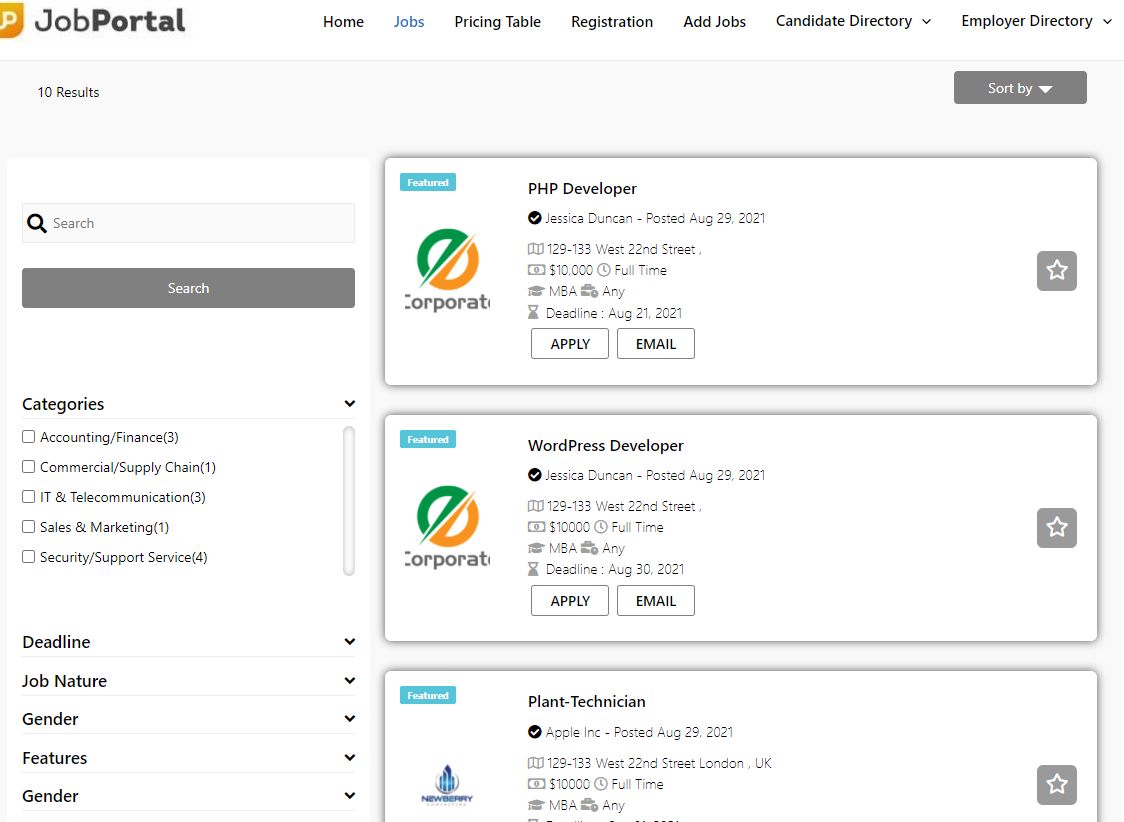This screenshot has height=822, width=1124.
Task: Click '129-133 West 22nd Street London , UK'
Action: 659,763
